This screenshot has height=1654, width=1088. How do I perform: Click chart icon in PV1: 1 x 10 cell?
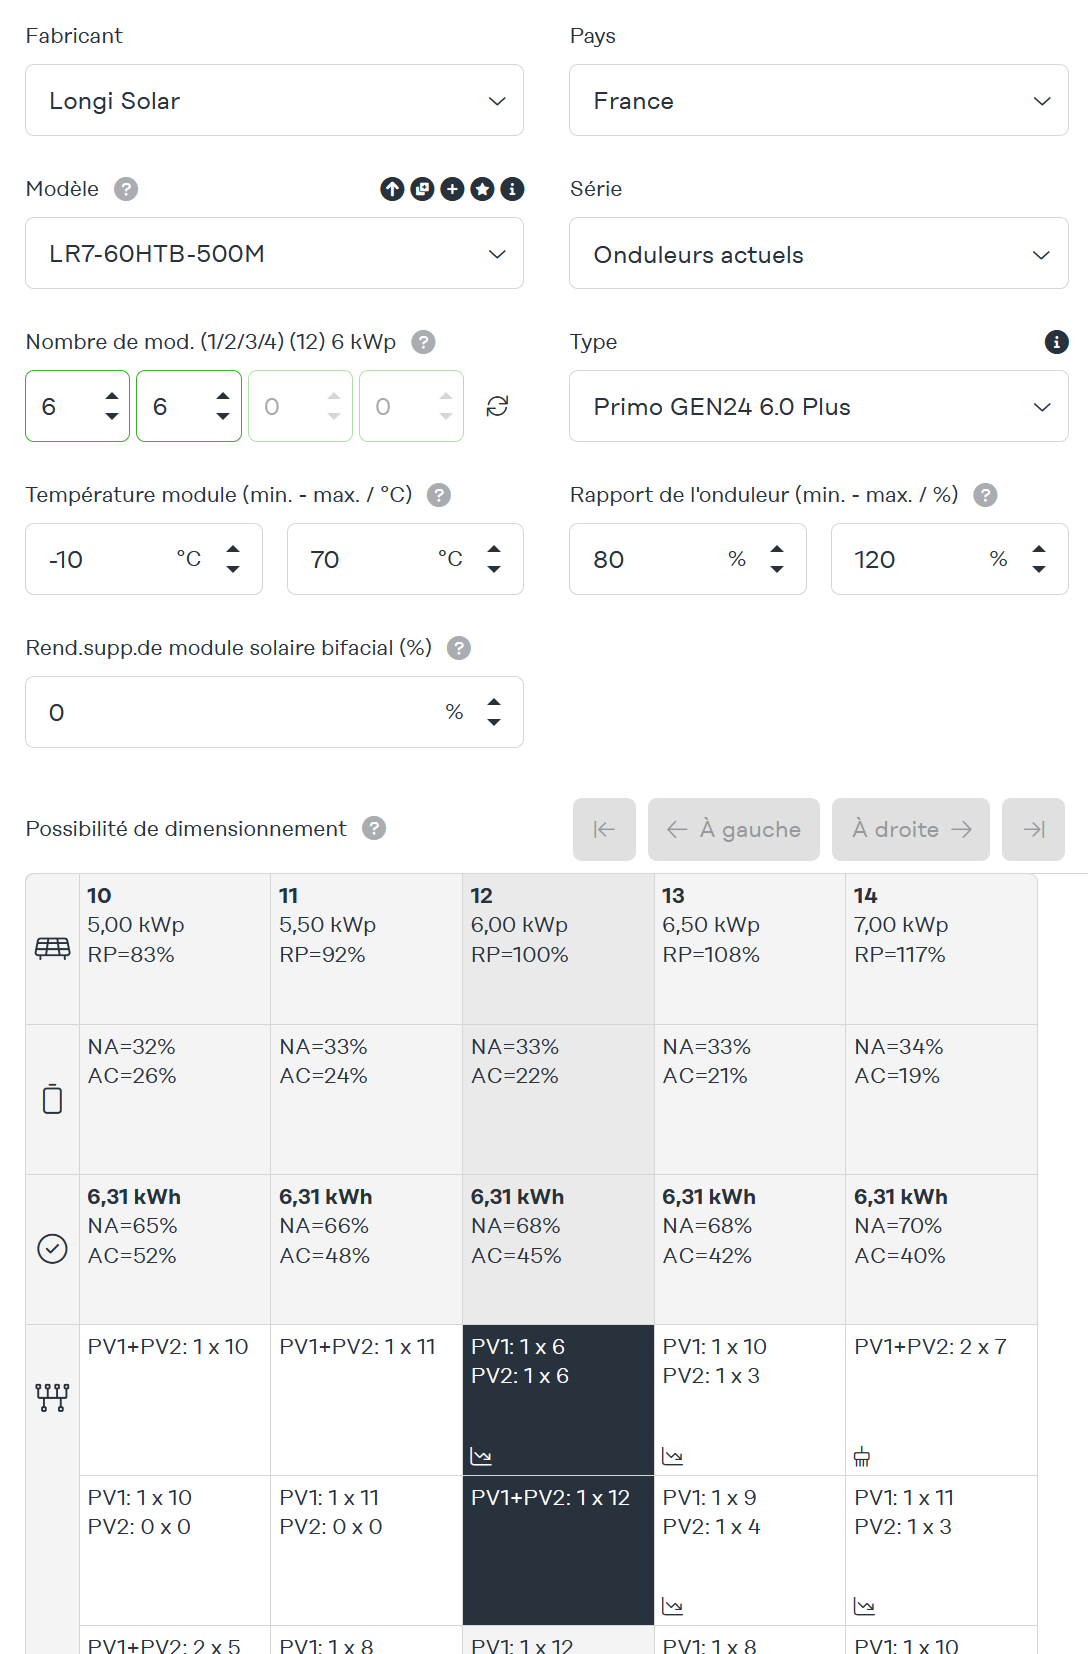point(673,1456)
